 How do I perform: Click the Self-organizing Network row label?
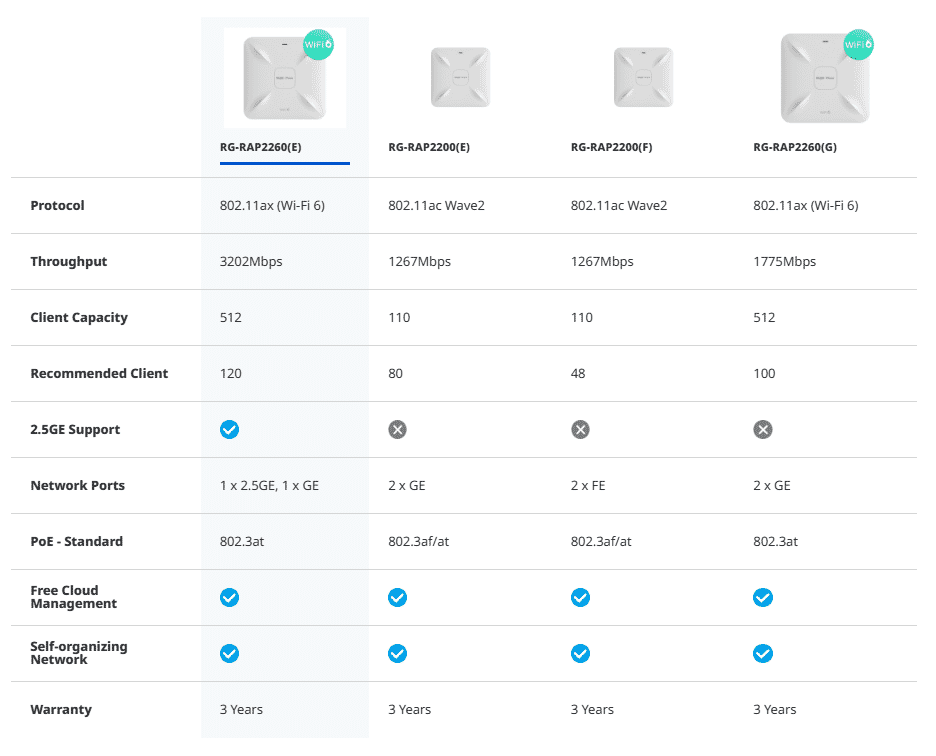click(79, 653)
